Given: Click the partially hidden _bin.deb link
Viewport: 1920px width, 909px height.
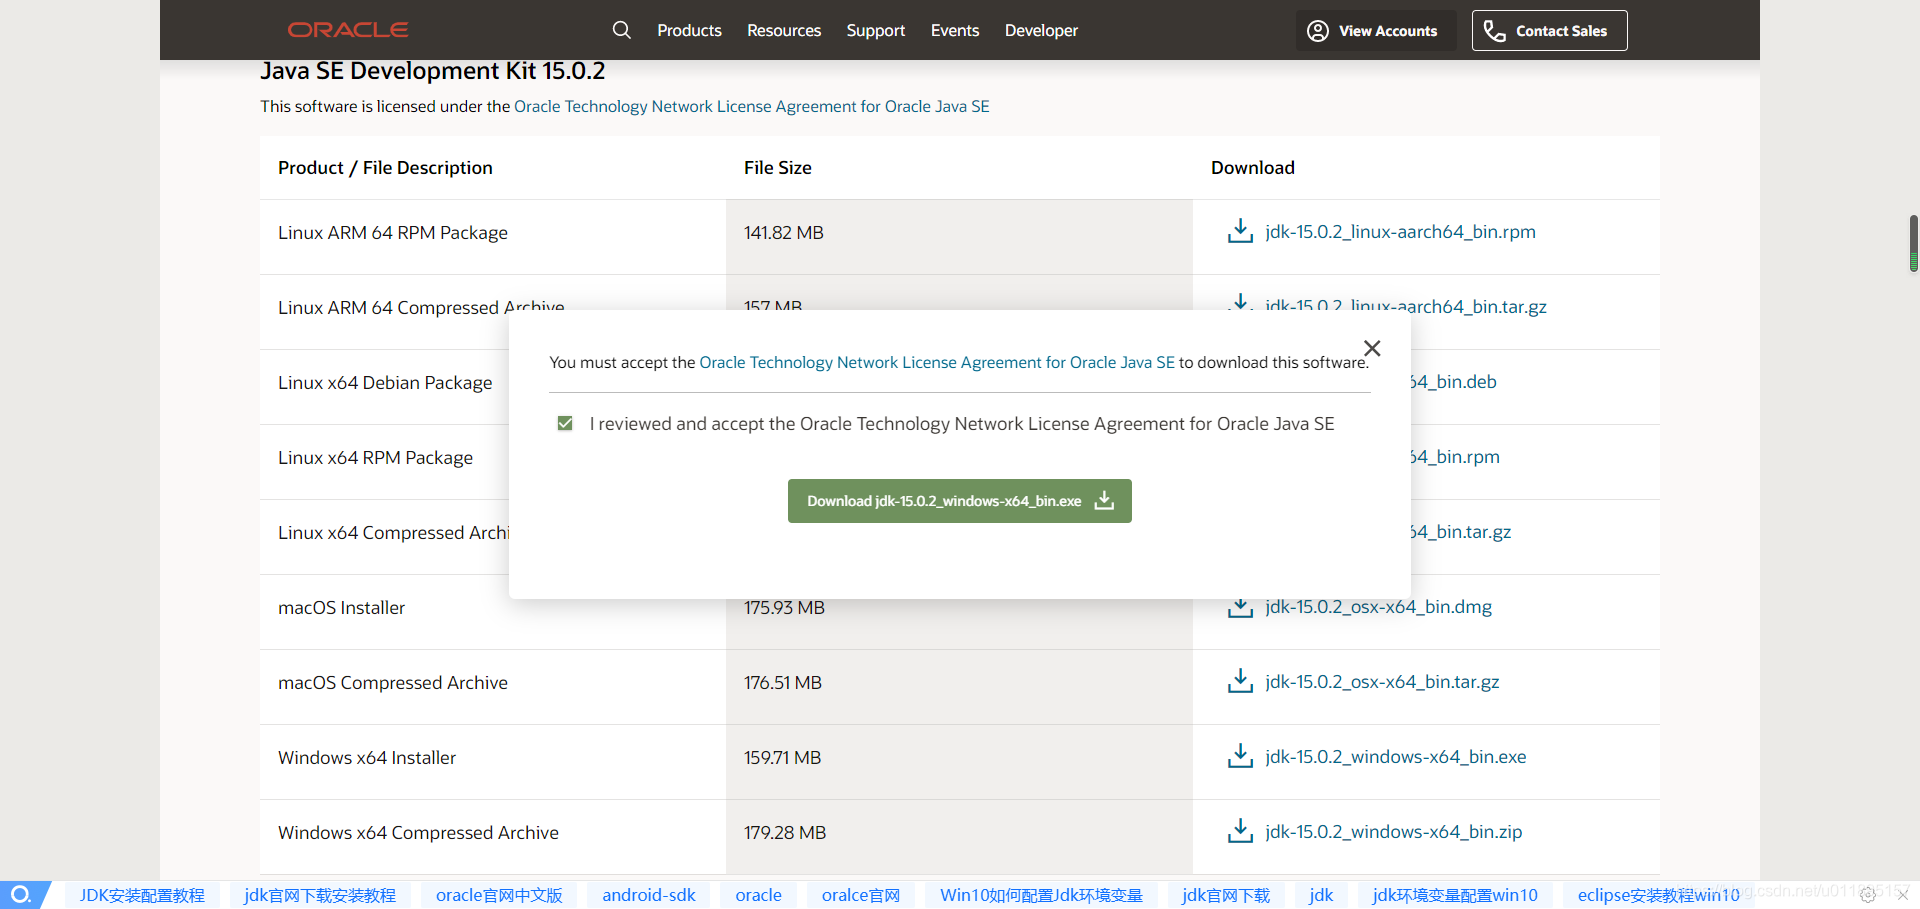Looking at the screenshot, I should [1454, 382].
